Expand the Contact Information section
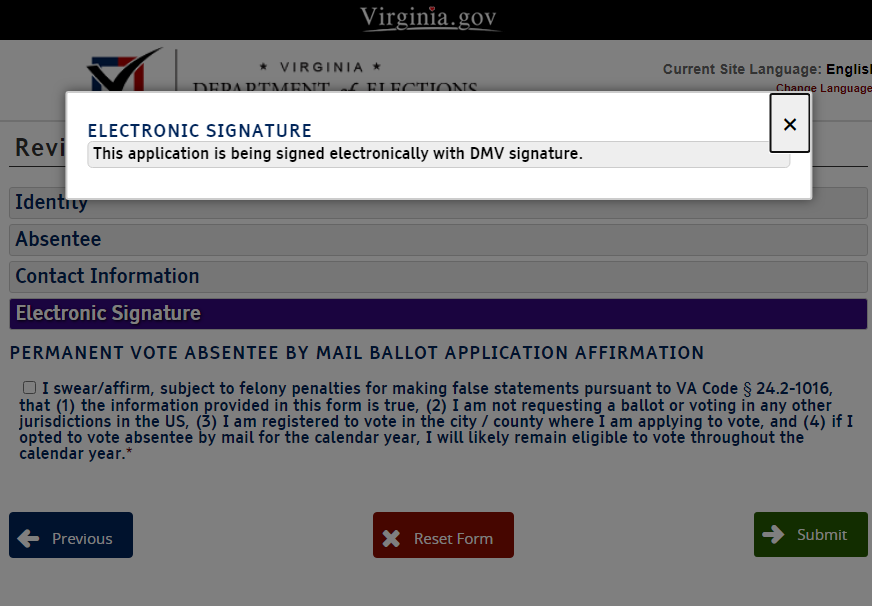The height and width of the screenshot is (606, 872). (x=438, y=277)
